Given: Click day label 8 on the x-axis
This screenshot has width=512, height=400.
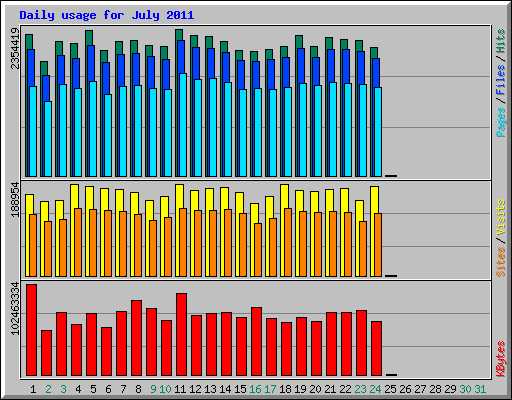Looking at the screenshot, I should coord(138,389).
